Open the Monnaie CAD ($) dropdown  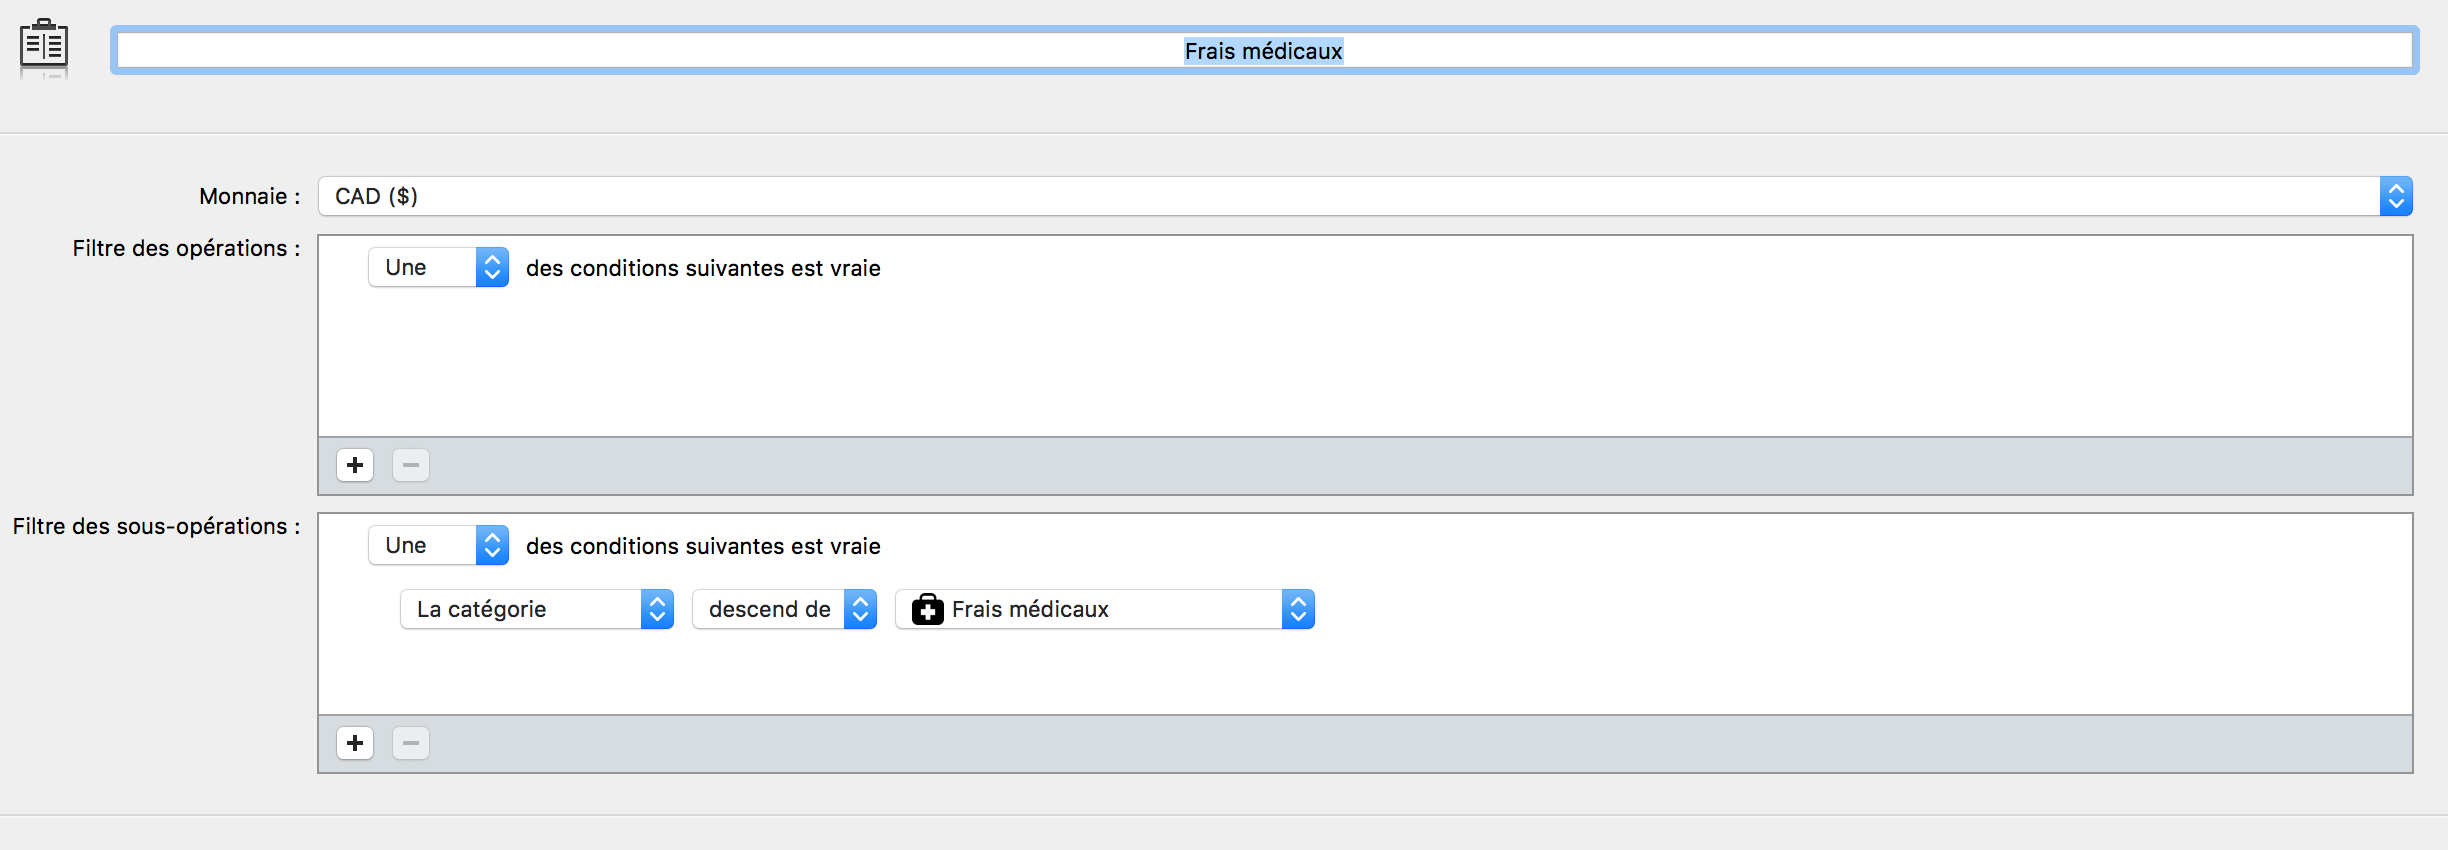pos(1365,196)
